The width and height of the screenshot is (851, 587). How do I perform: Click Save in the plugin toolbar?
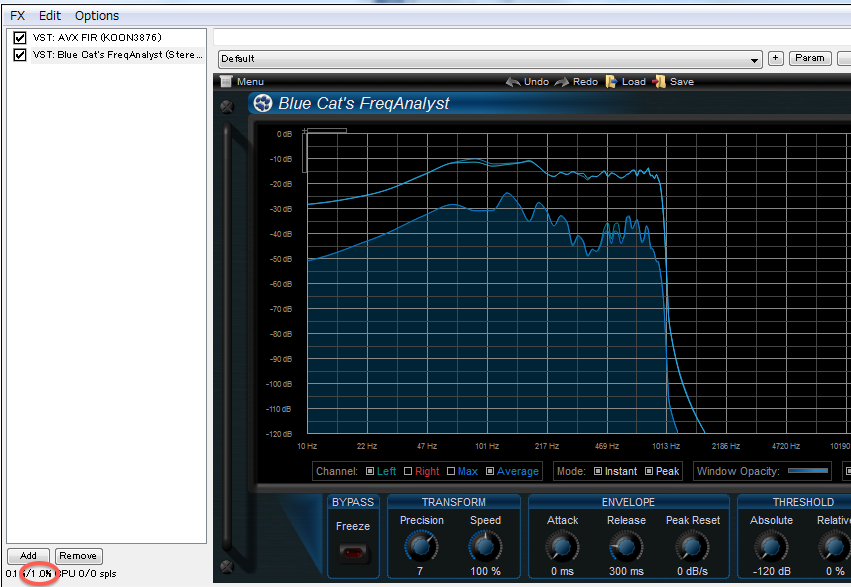point(682,81)
